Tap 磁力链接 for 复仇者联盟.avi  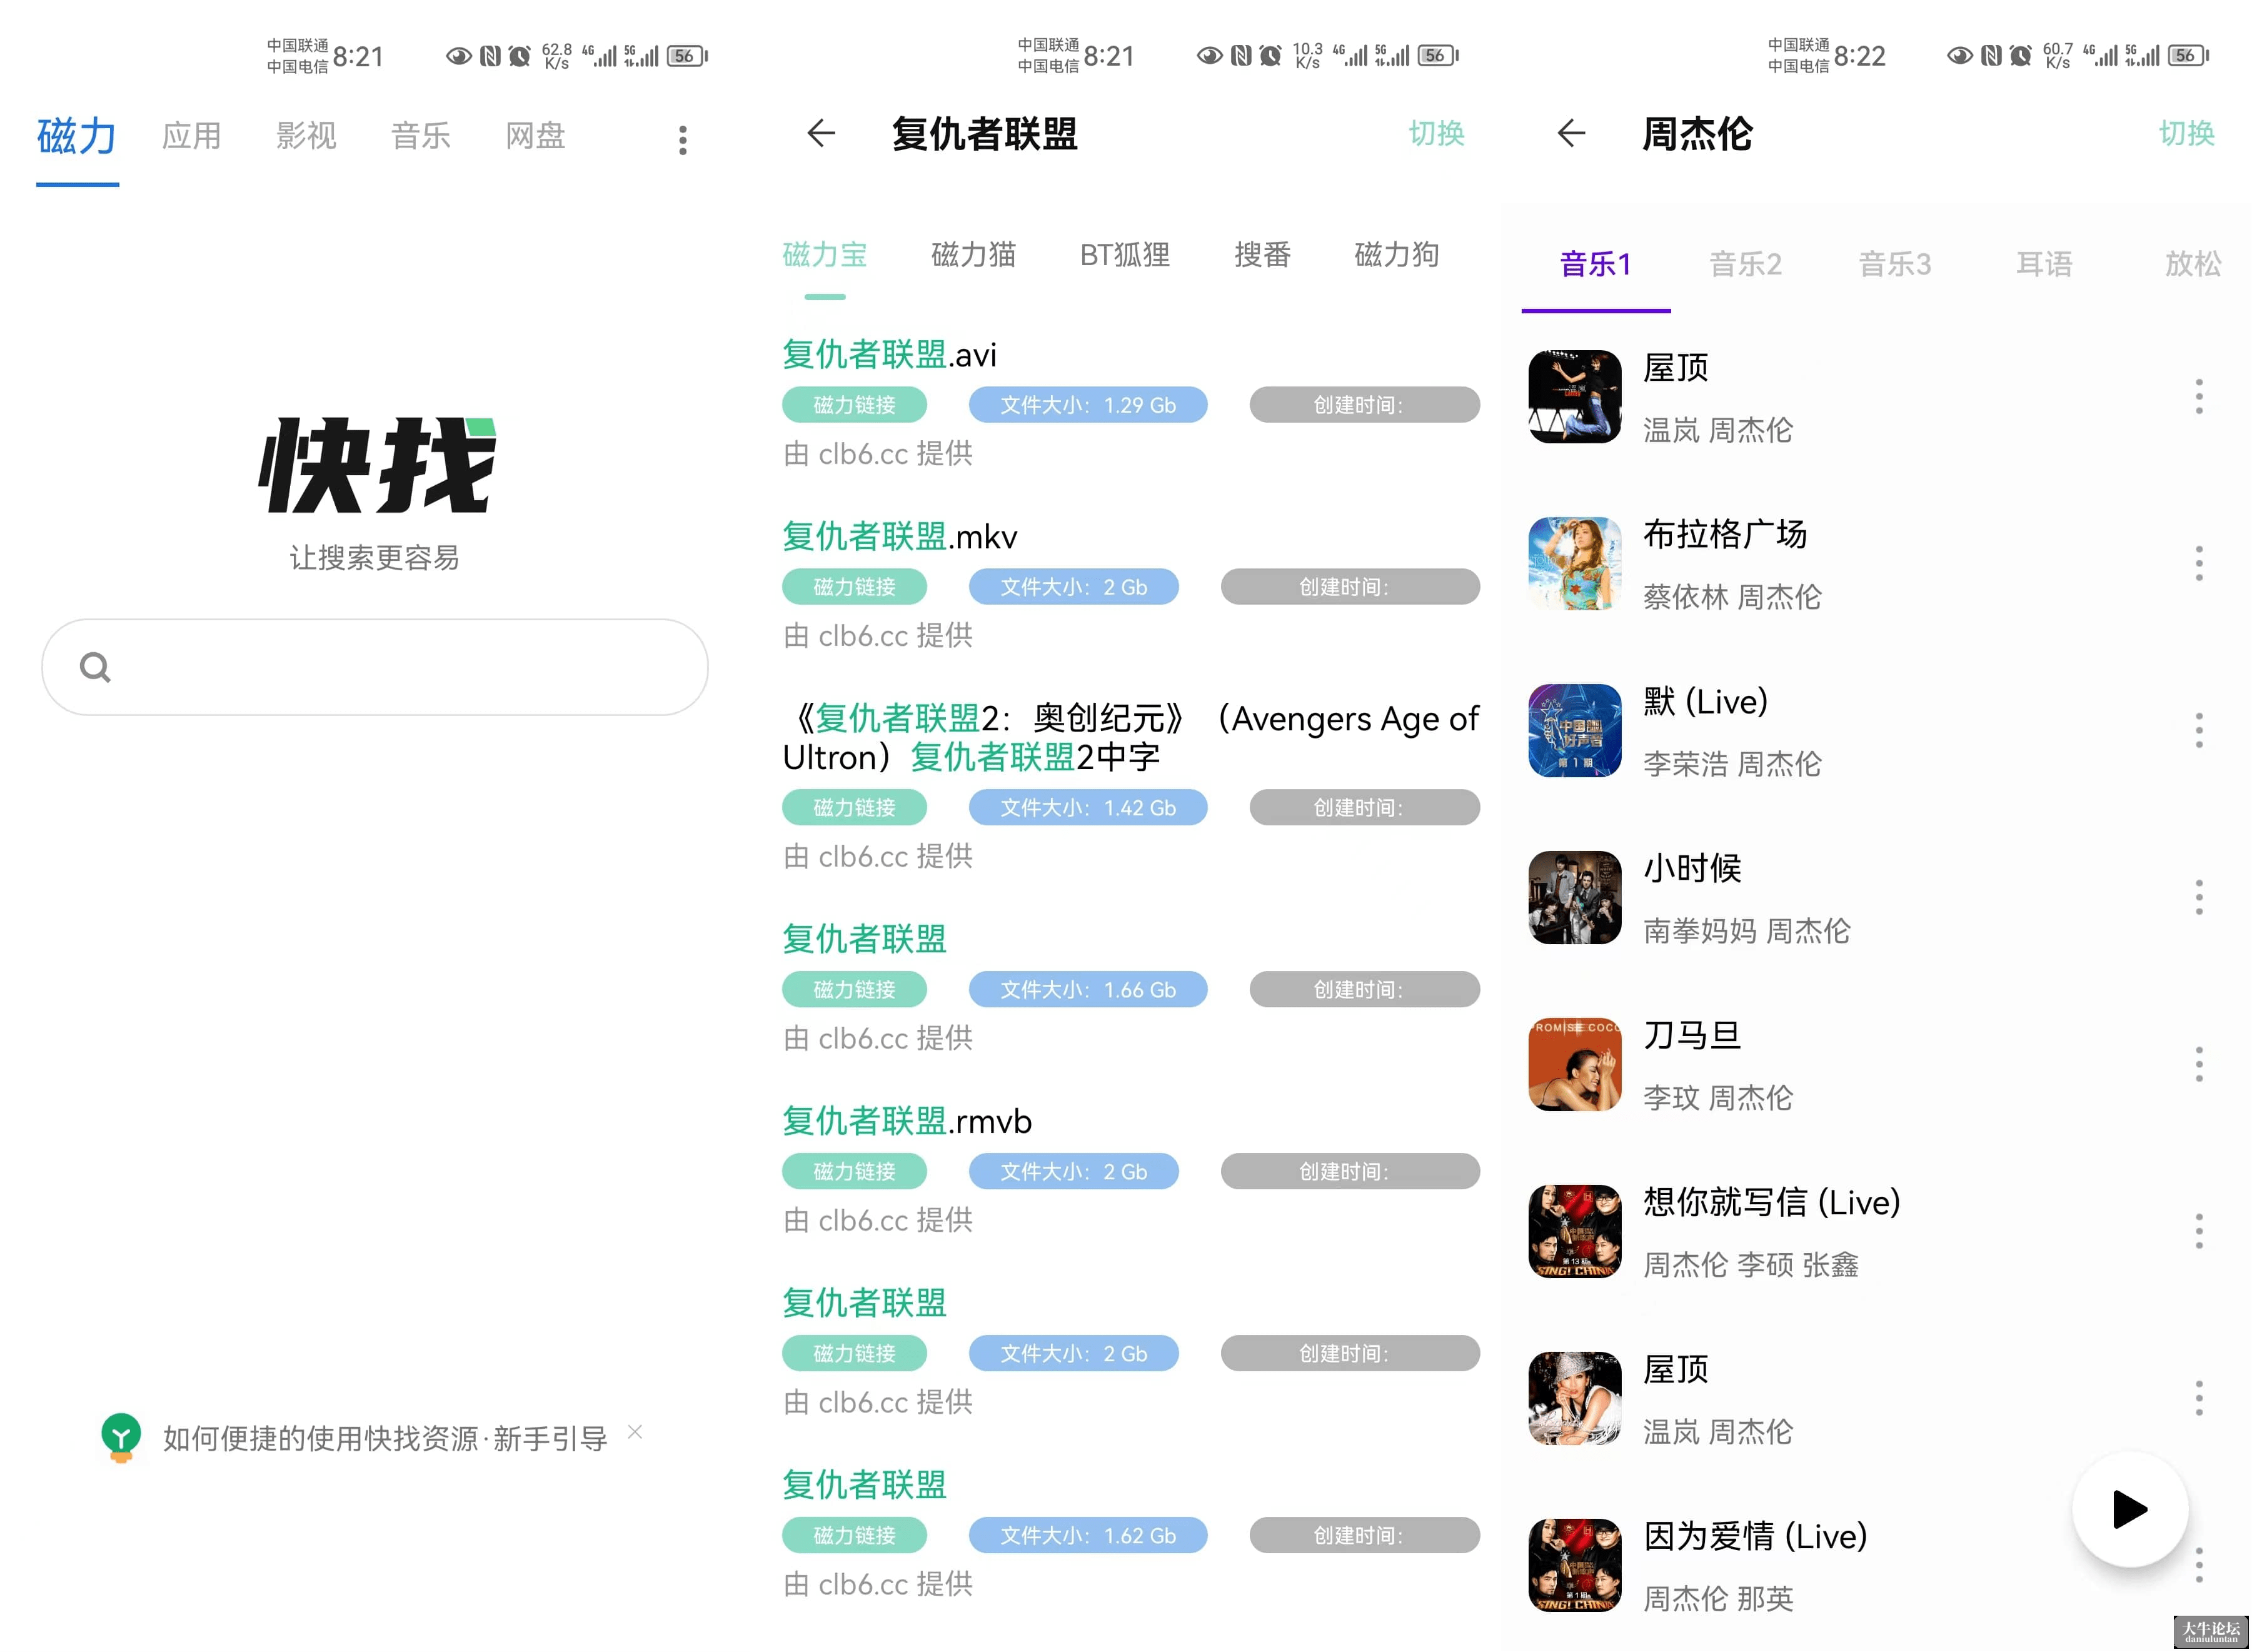pos(854,405)
